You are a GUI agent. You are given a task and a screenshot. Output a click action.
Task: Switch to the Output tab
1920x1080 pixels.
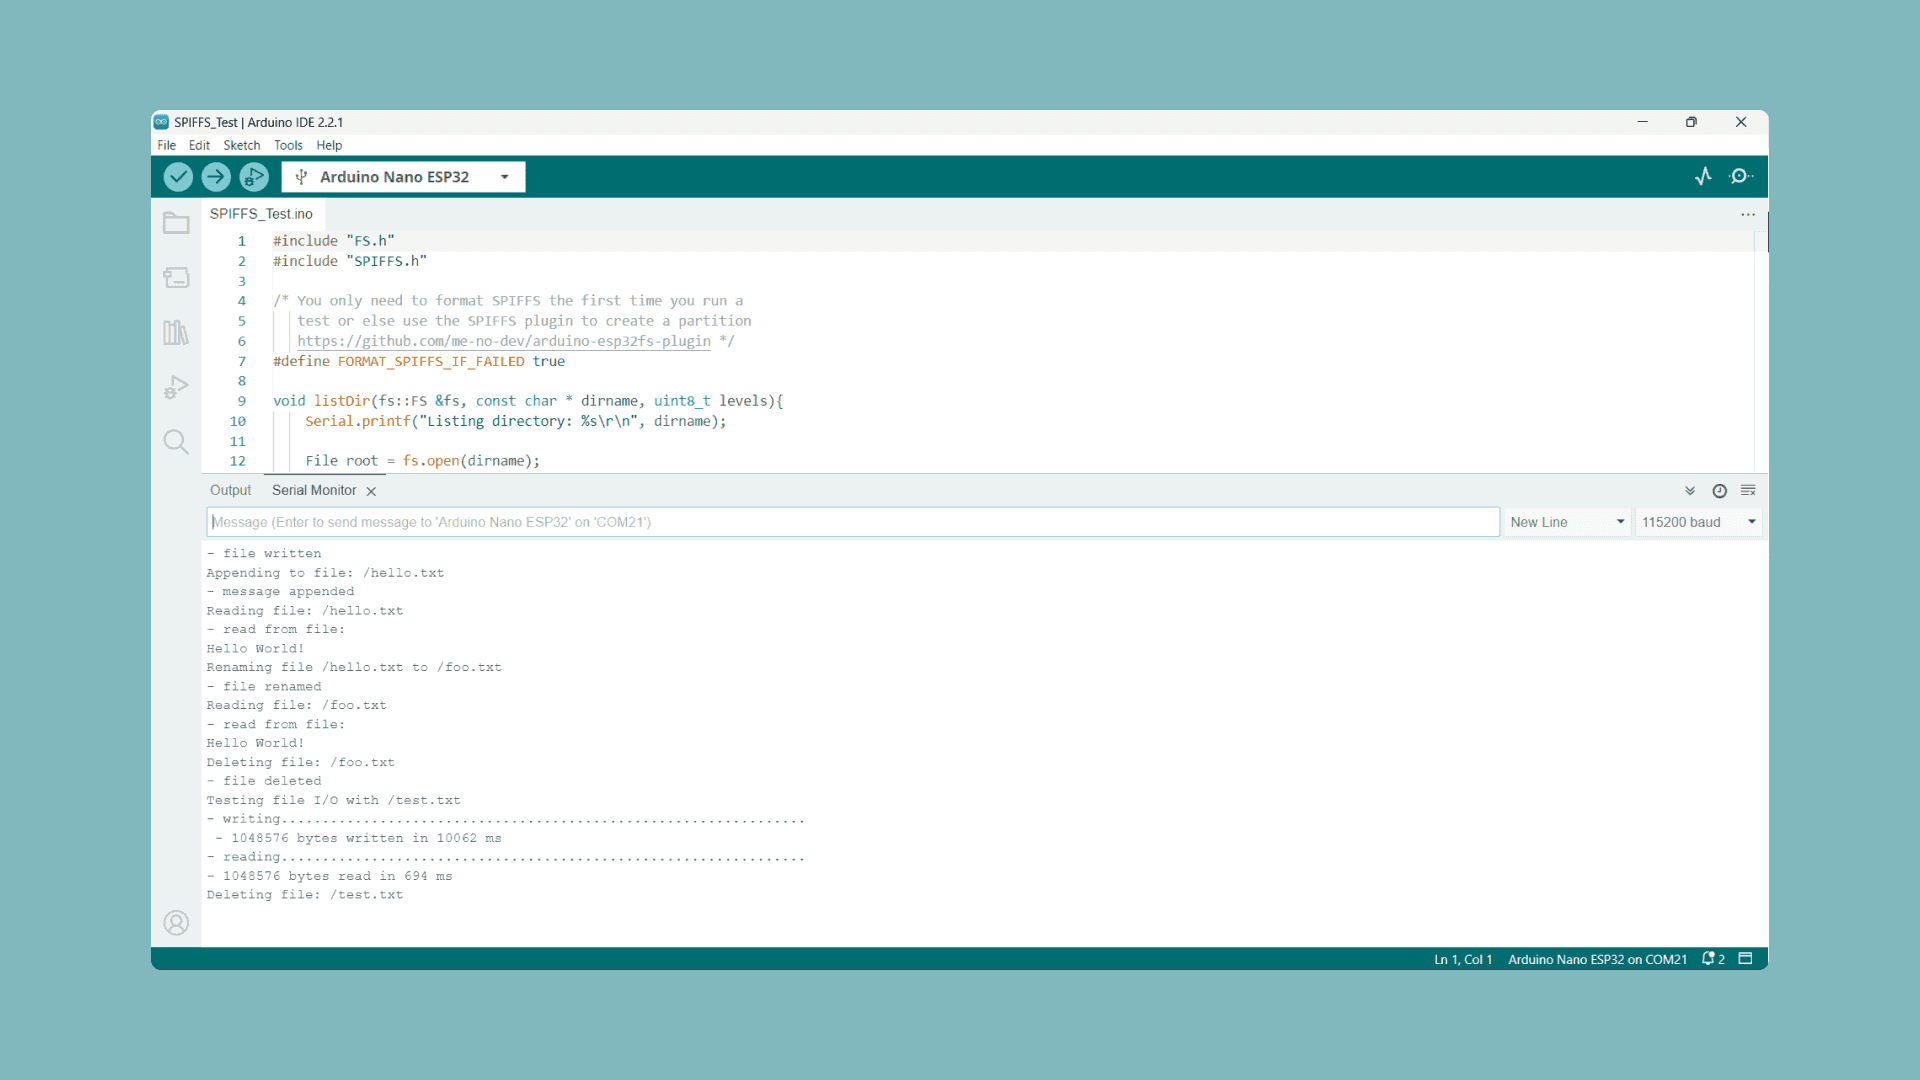[230, 491]
